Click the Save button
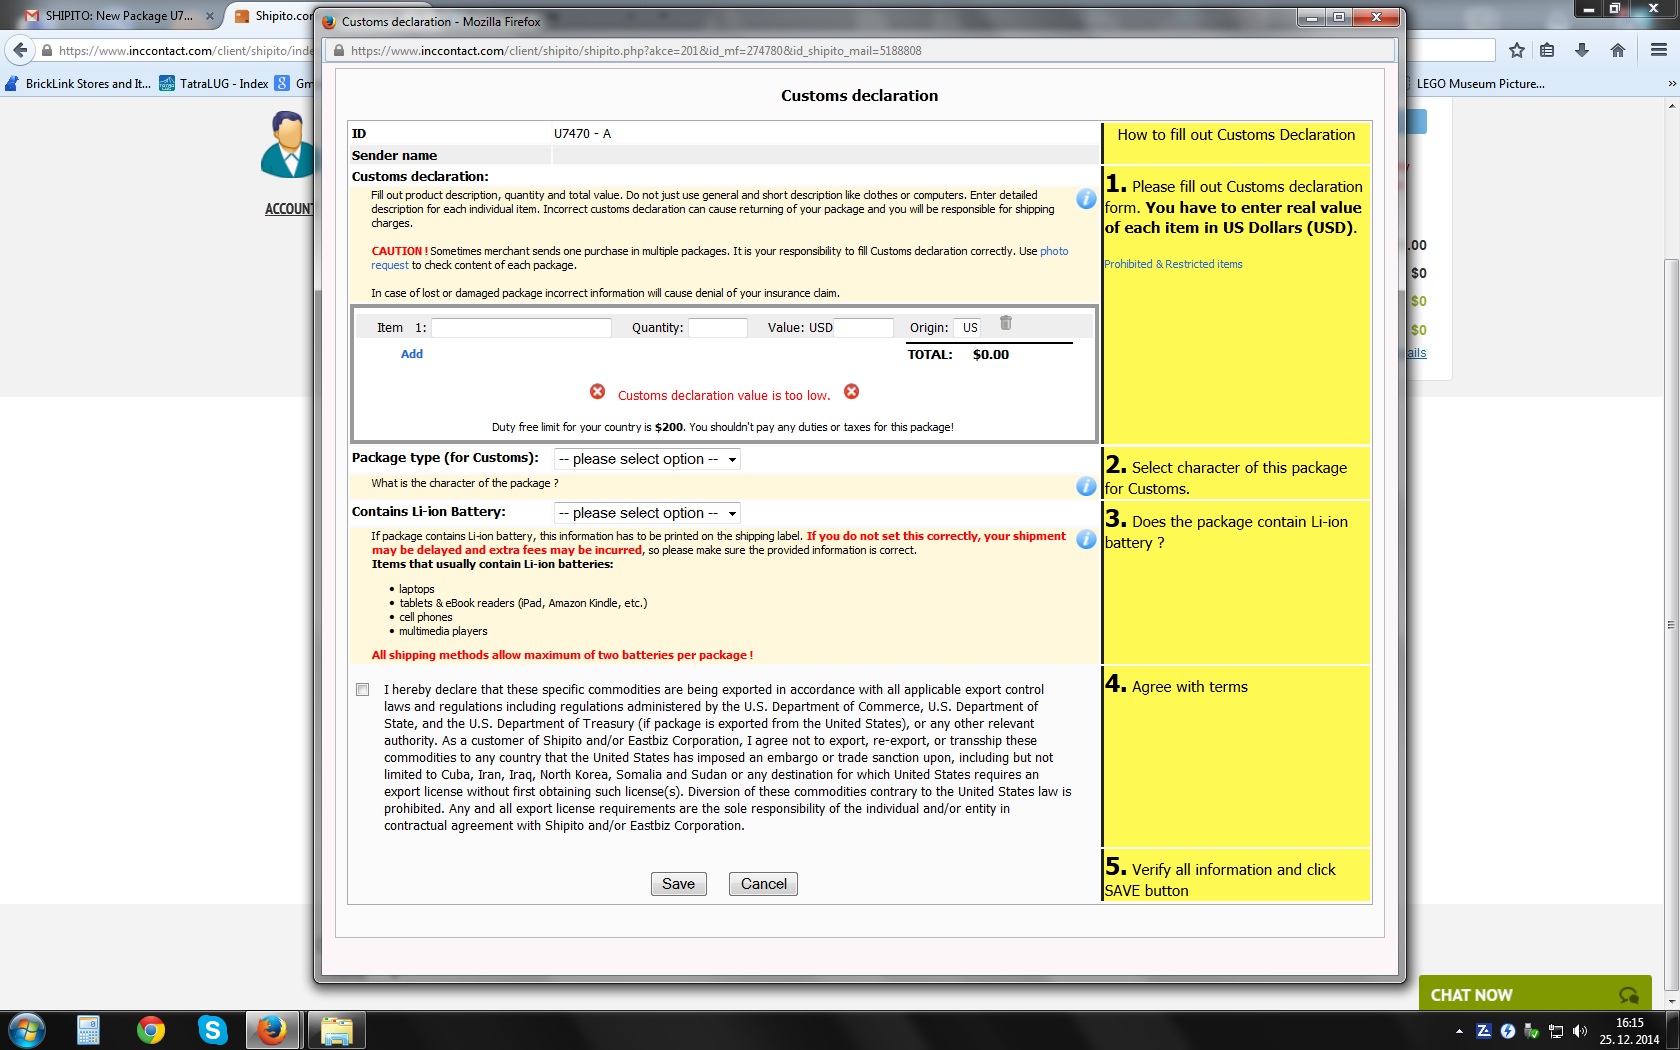Screen dimensions: 1680x1050 tap(678, 884)
